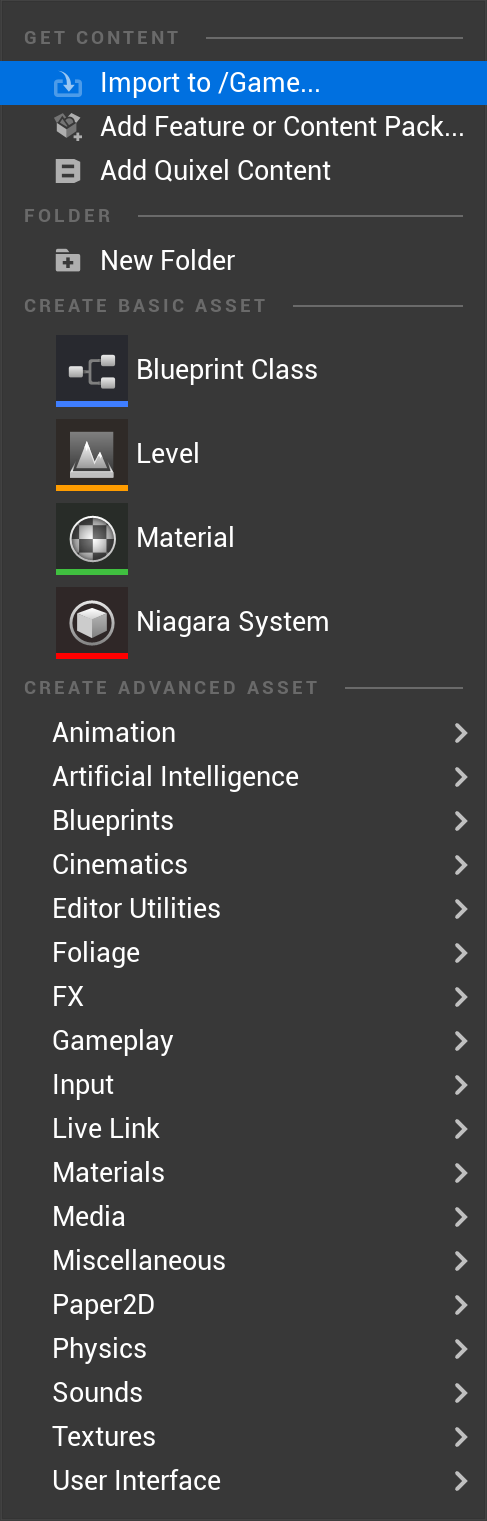Expand the Animation submenu arrow
487x1521 pixels.
[x=461, y=733]
